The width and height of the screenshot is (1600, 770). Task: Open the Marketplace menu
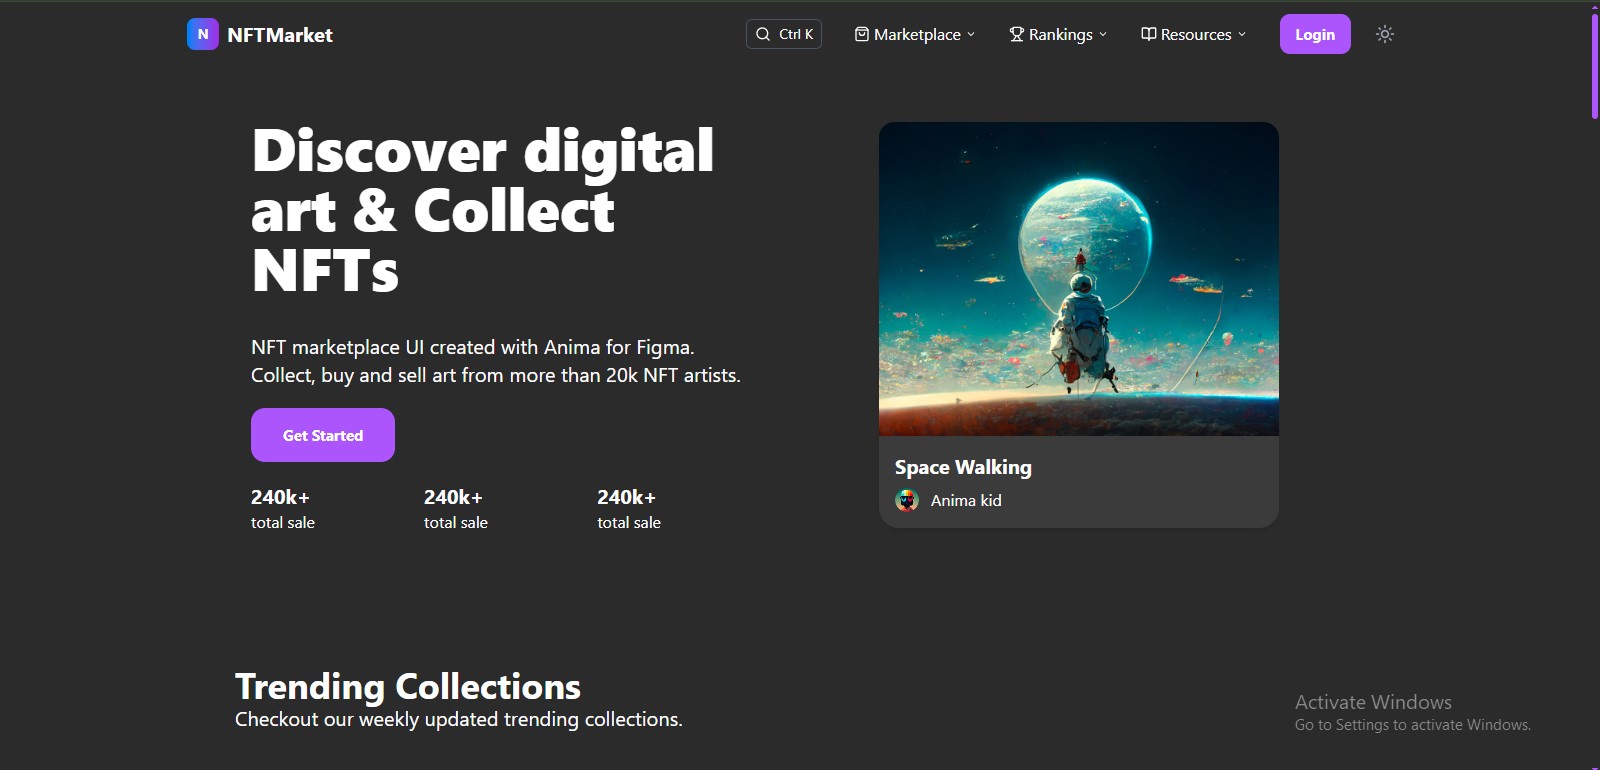point(914,34)
